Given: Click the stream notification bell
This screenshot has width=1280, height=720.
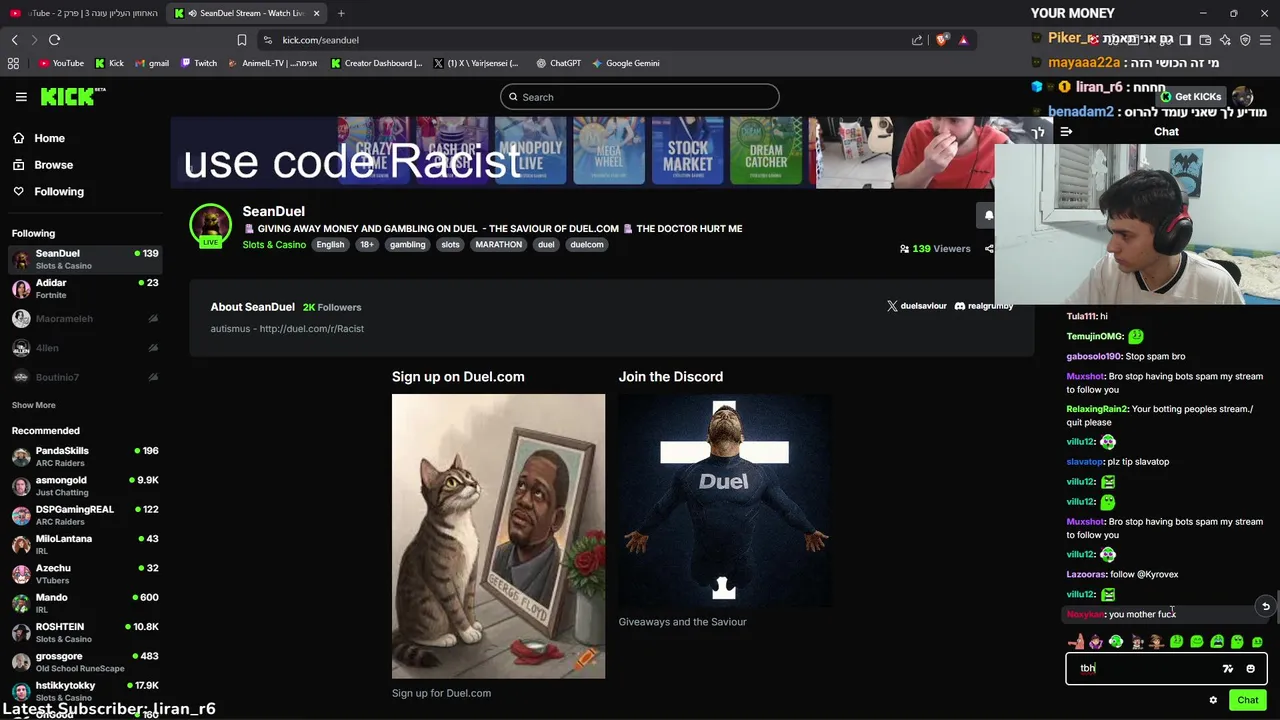Looking at the screenshot, I should [988, 215].
